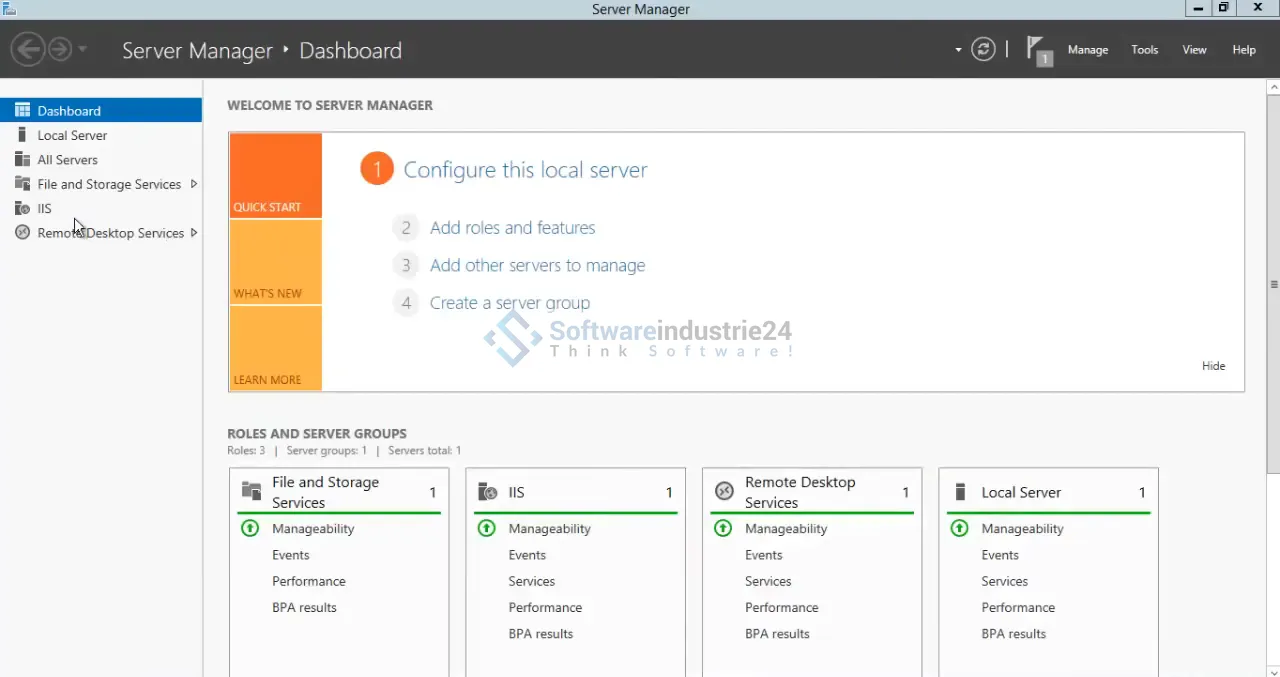This screenshot has height=677, width=1280.
Task: Click the forward navigation arrow icon
Action: pyautogui.click(x=60, y=49)
